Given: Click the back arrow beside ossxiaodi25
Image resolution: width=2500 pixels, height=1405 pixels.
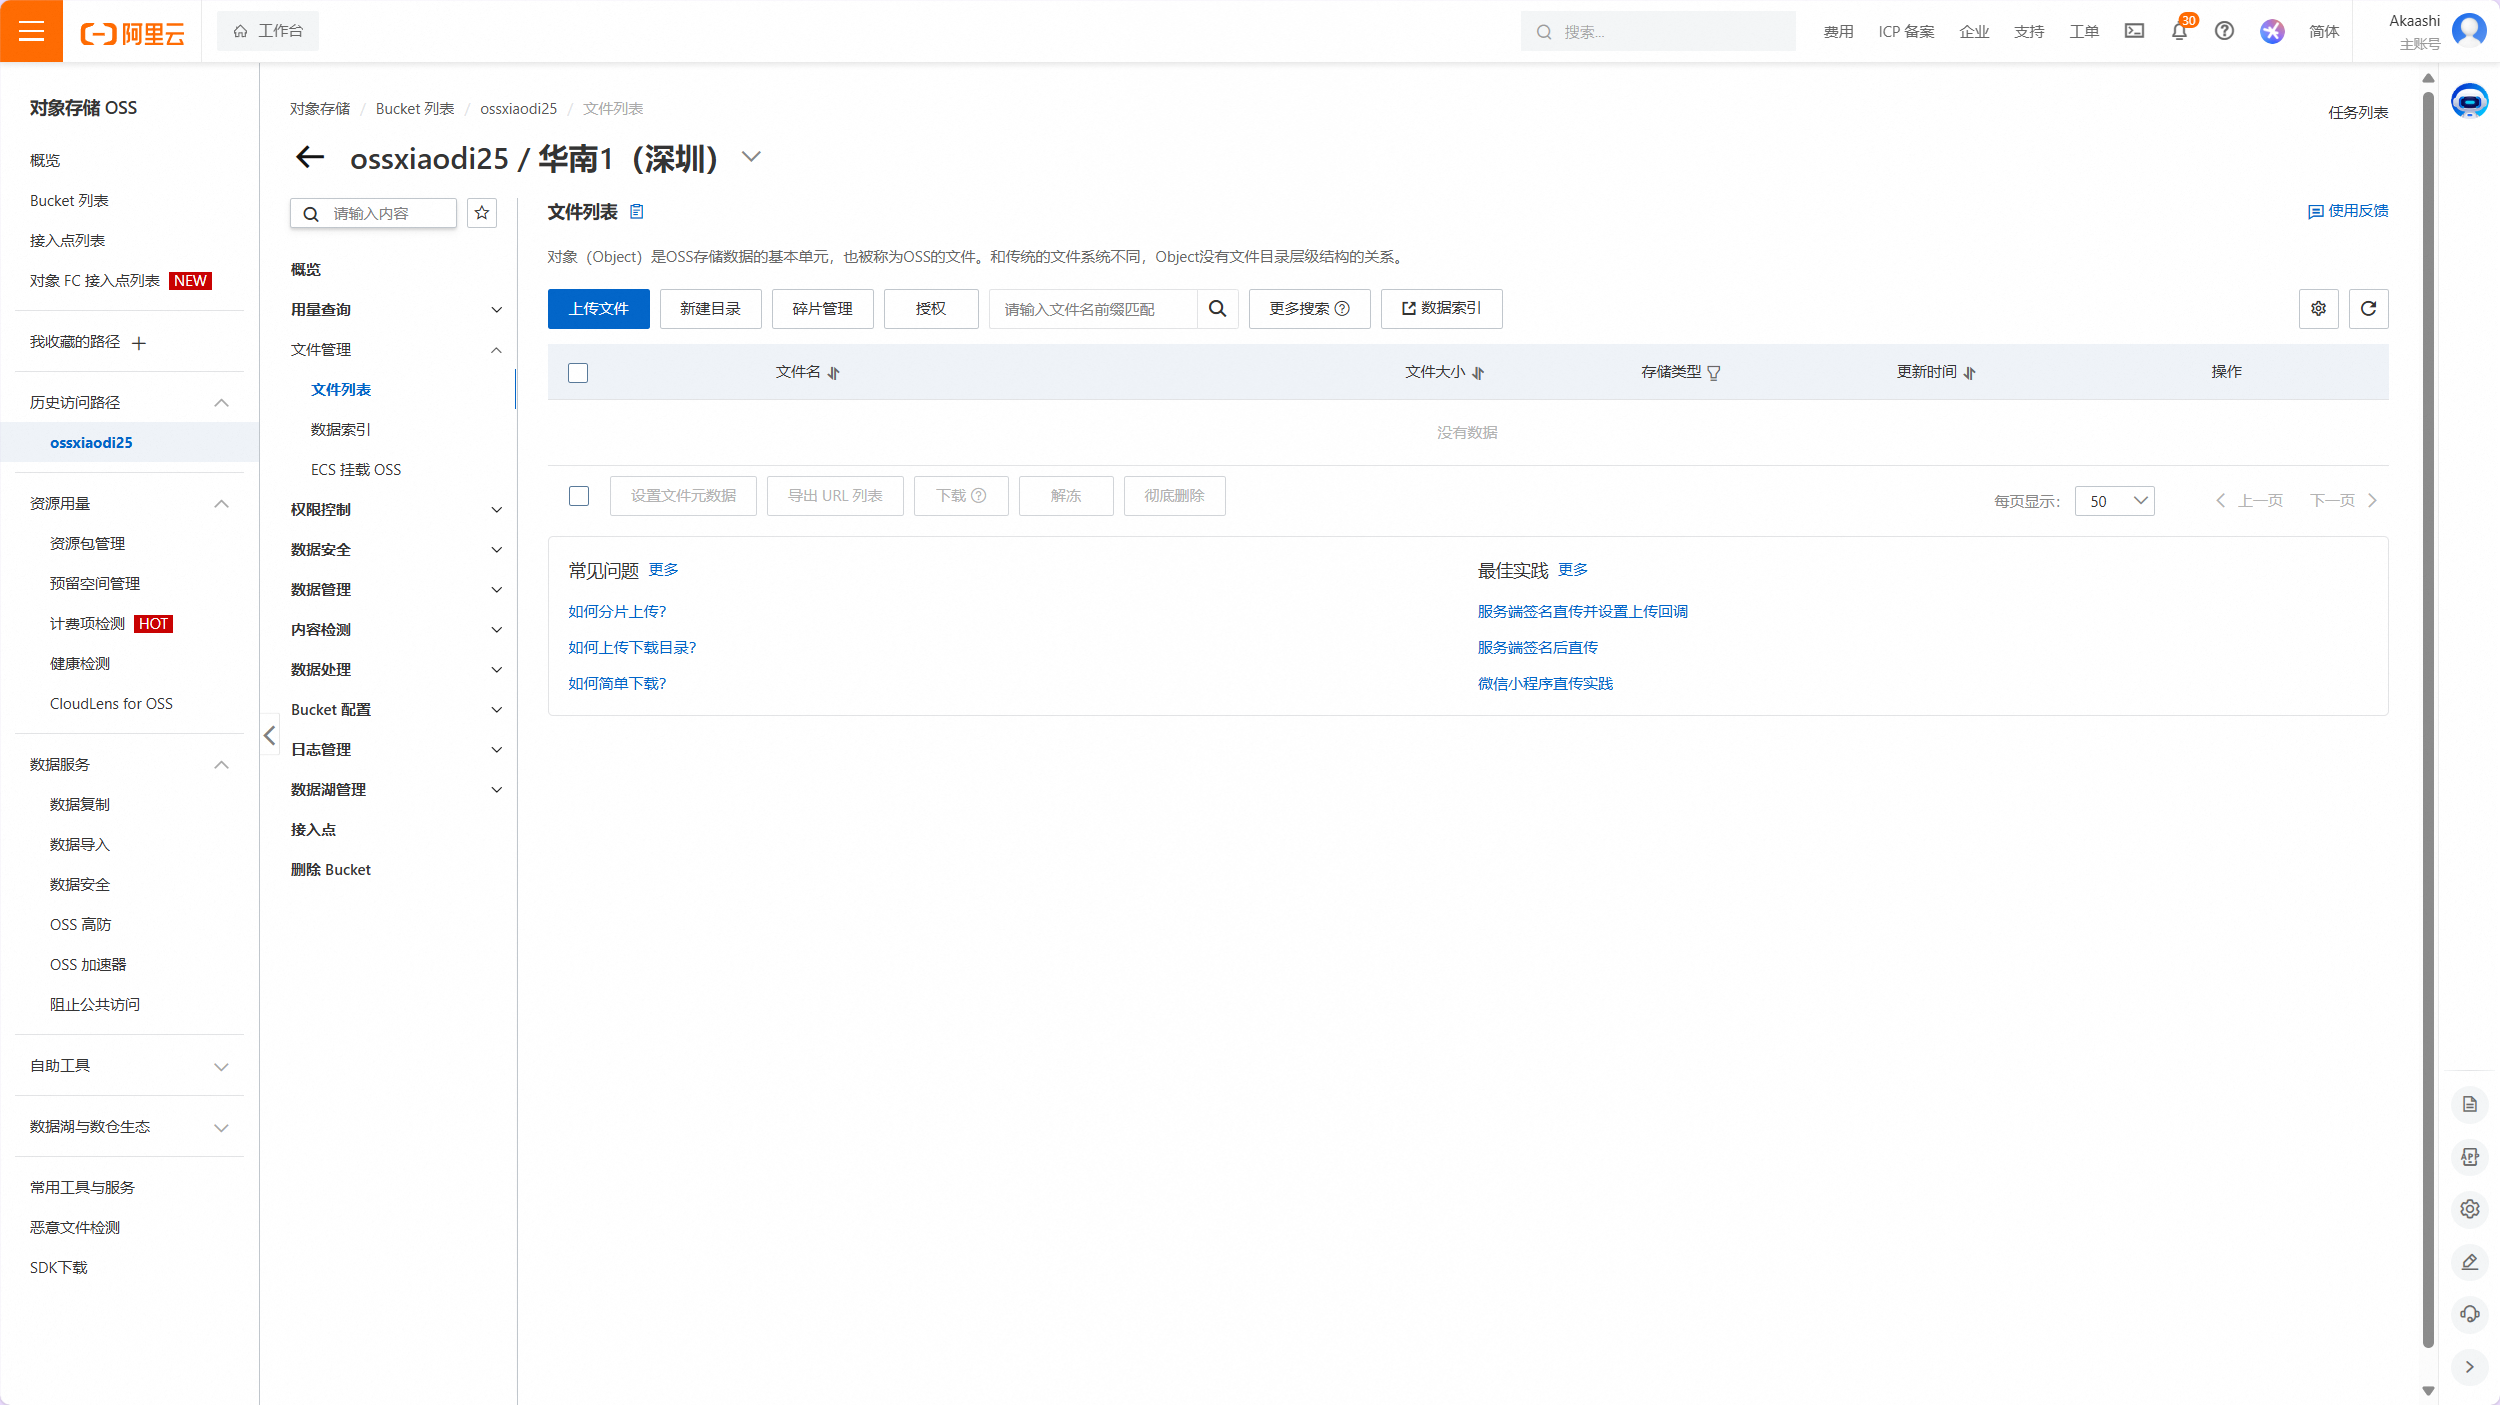Looking at the screenshot, I should pos(310,157).
